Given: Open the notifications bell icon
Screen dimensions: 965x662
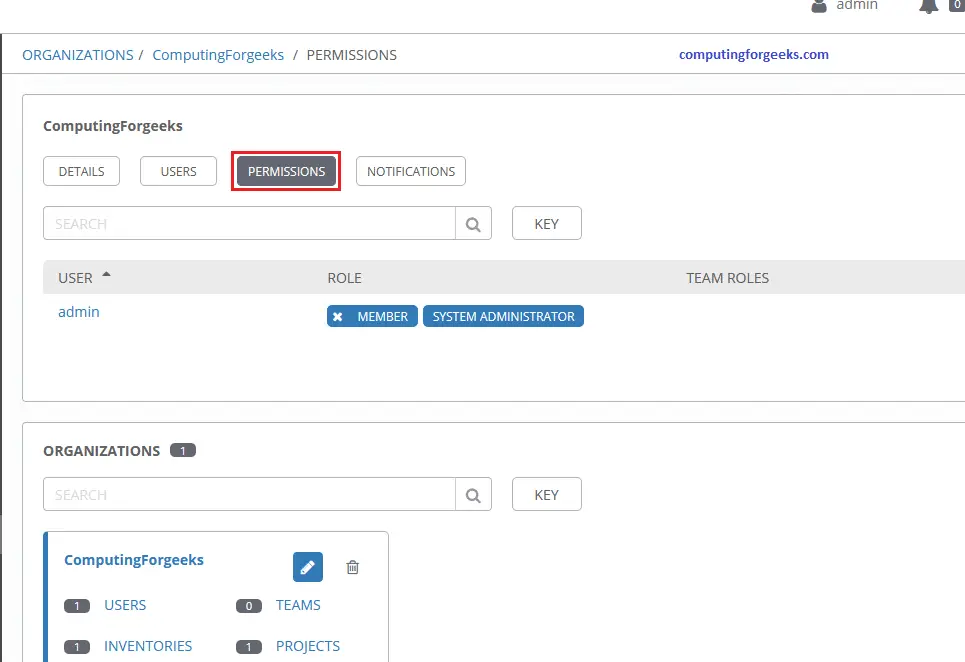Looking at the screenshot, I should [929, 6].
